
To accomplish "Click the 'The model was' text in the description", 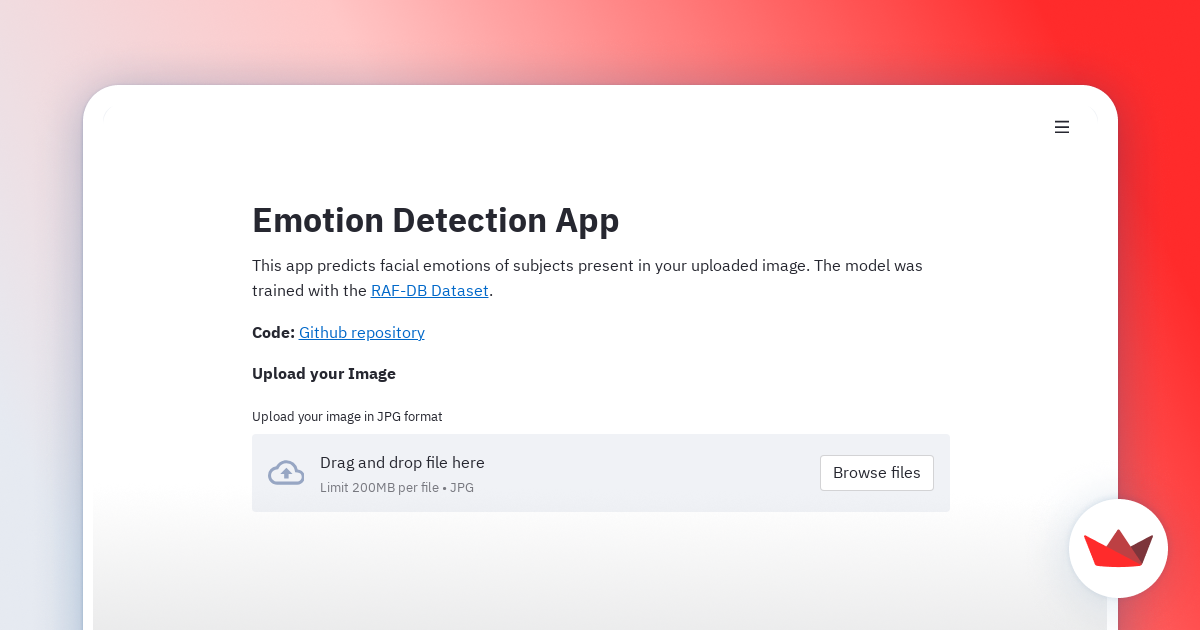I will (868, 266).
